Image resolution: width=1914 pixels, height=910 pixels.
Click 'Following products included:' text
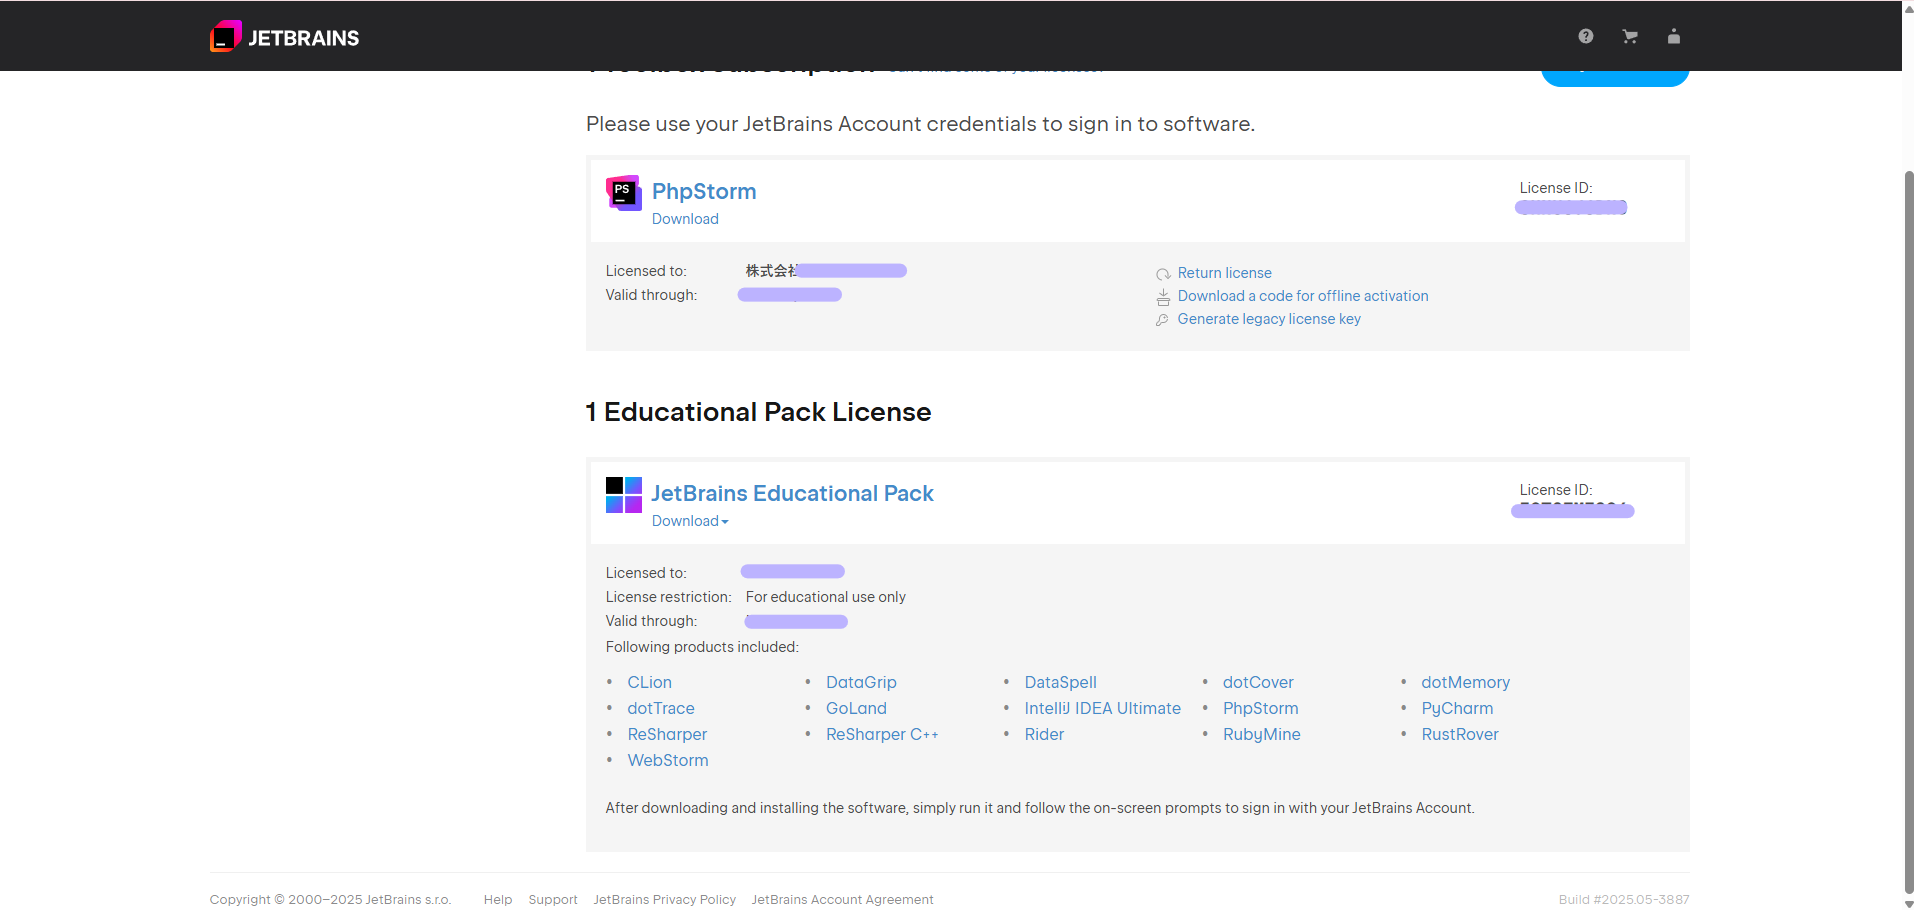[x=702, y=647]
